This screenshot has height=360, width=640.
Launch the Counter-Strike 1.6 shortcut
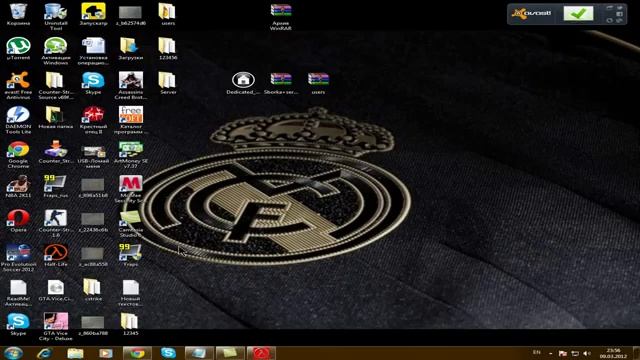56,219
